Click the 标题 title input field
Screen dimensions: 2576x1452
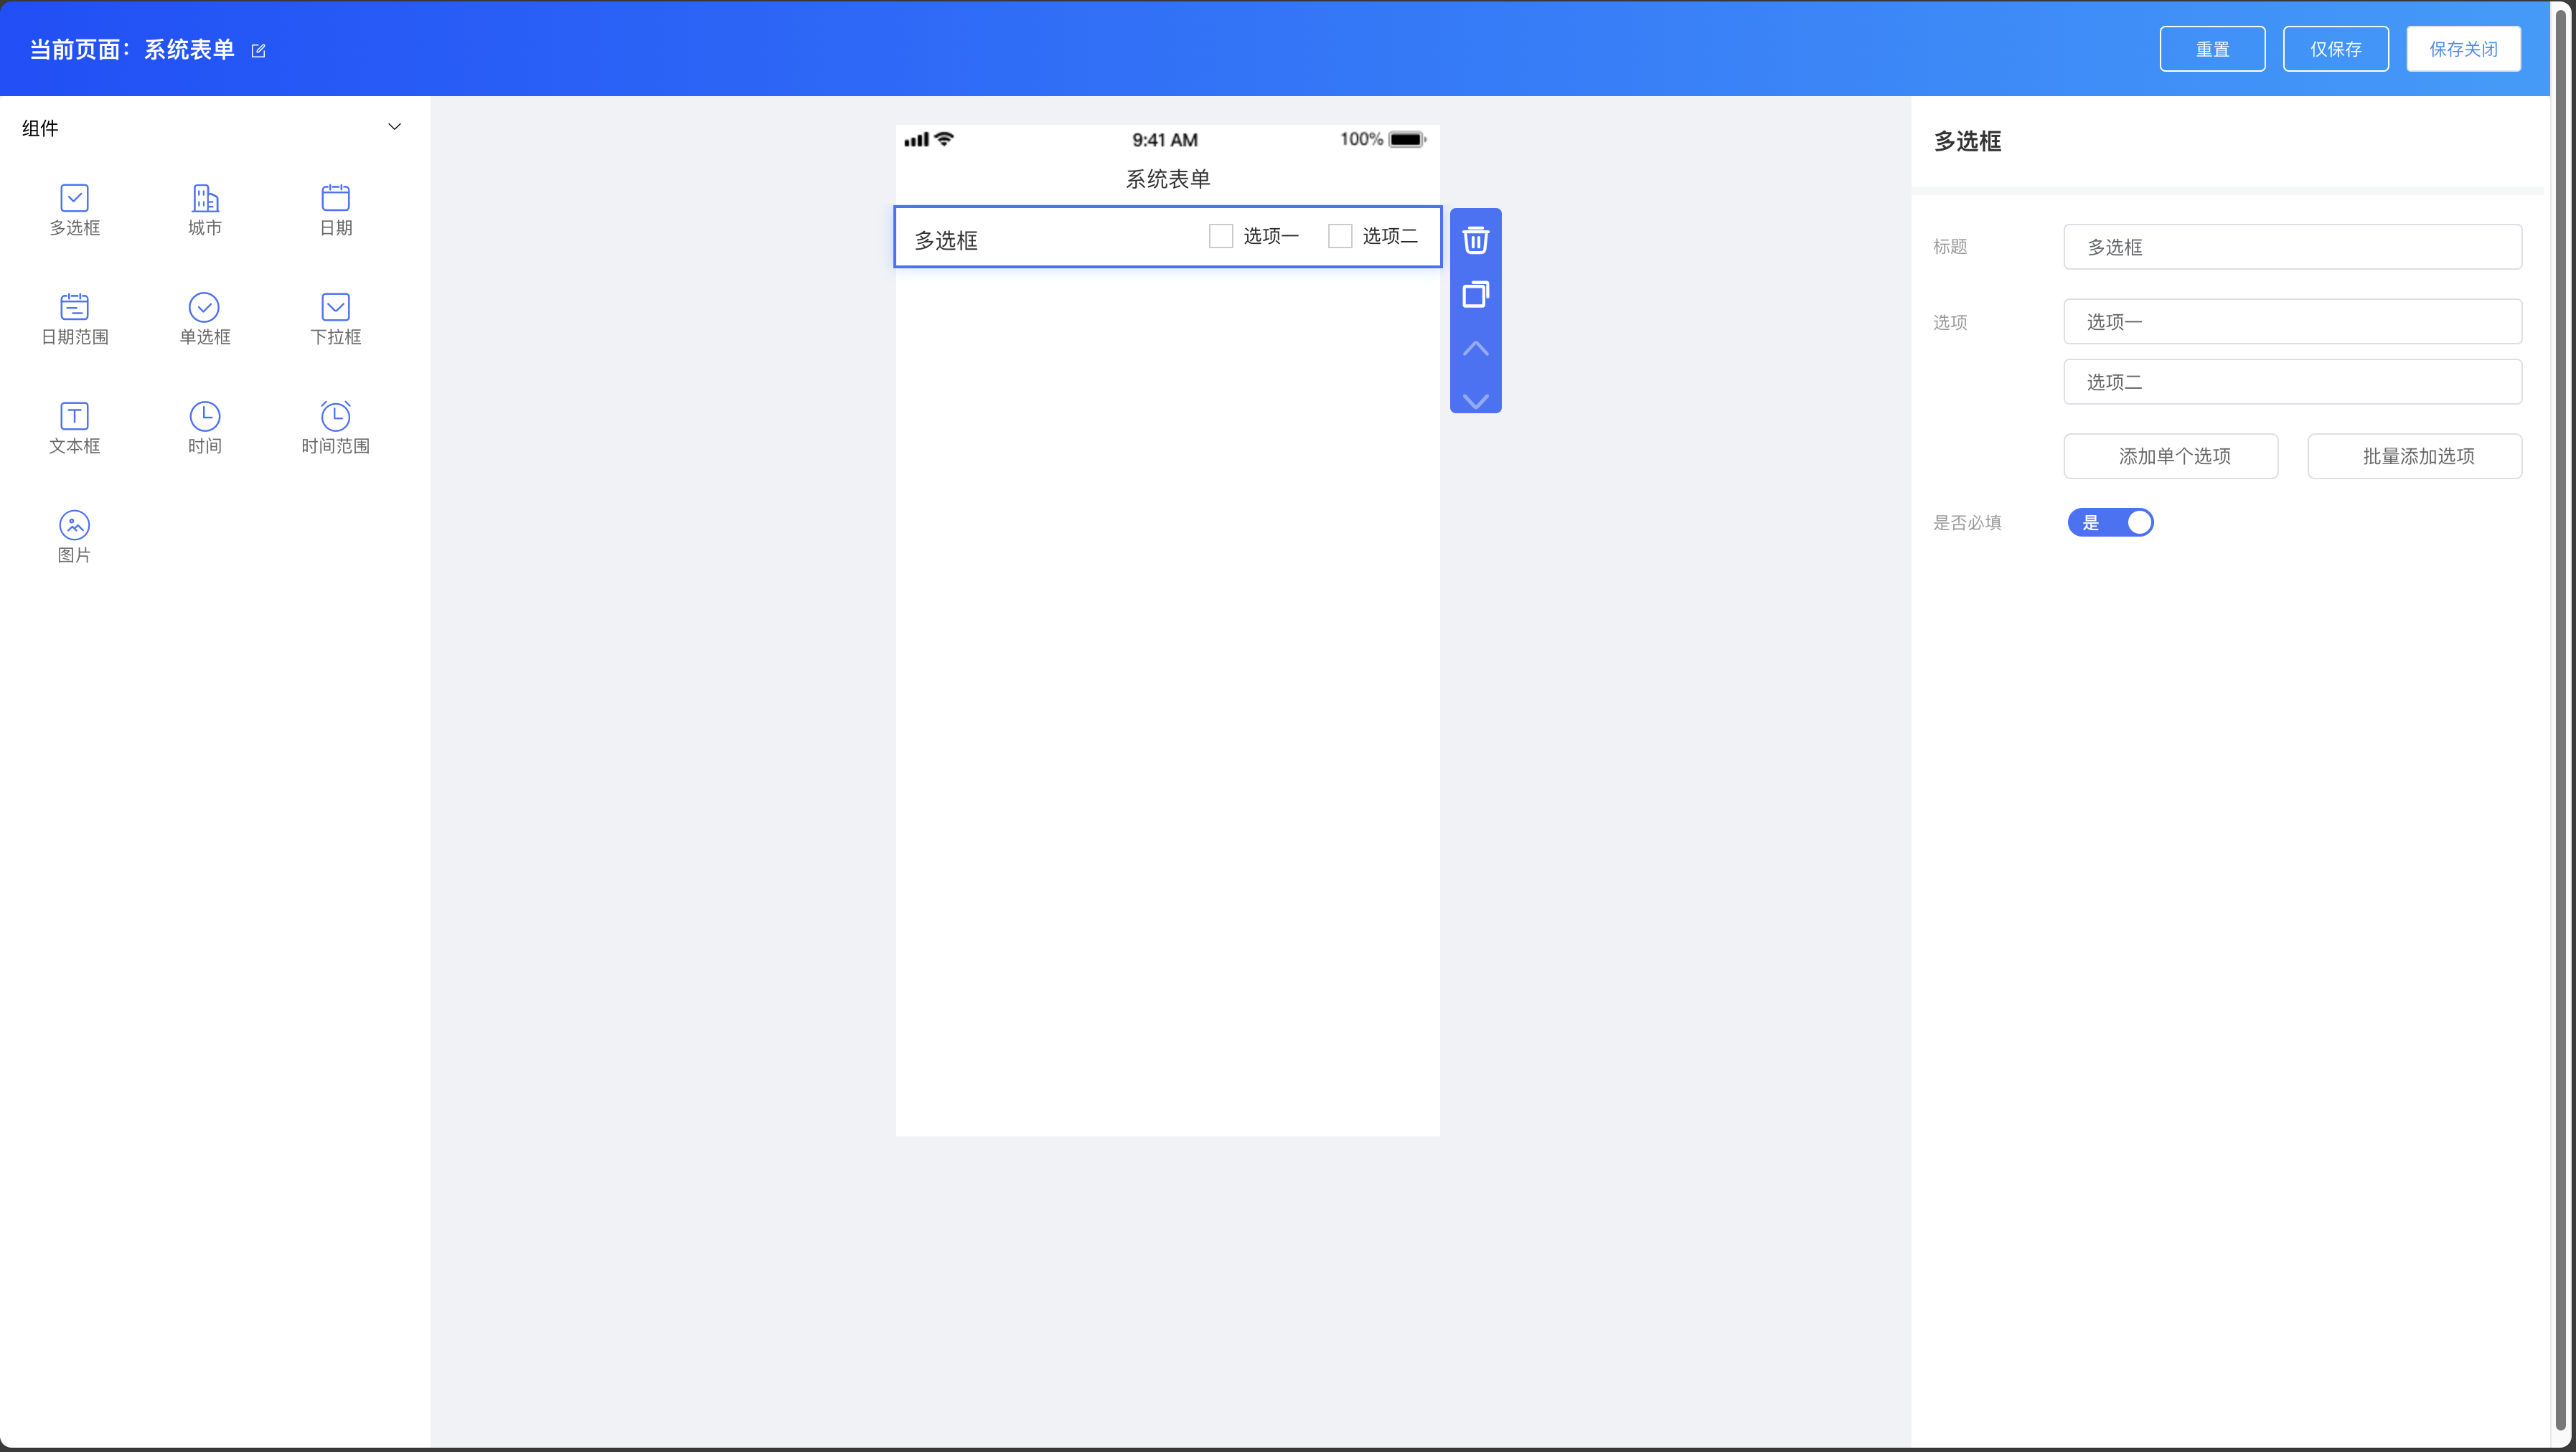[x=2292, y=247]
